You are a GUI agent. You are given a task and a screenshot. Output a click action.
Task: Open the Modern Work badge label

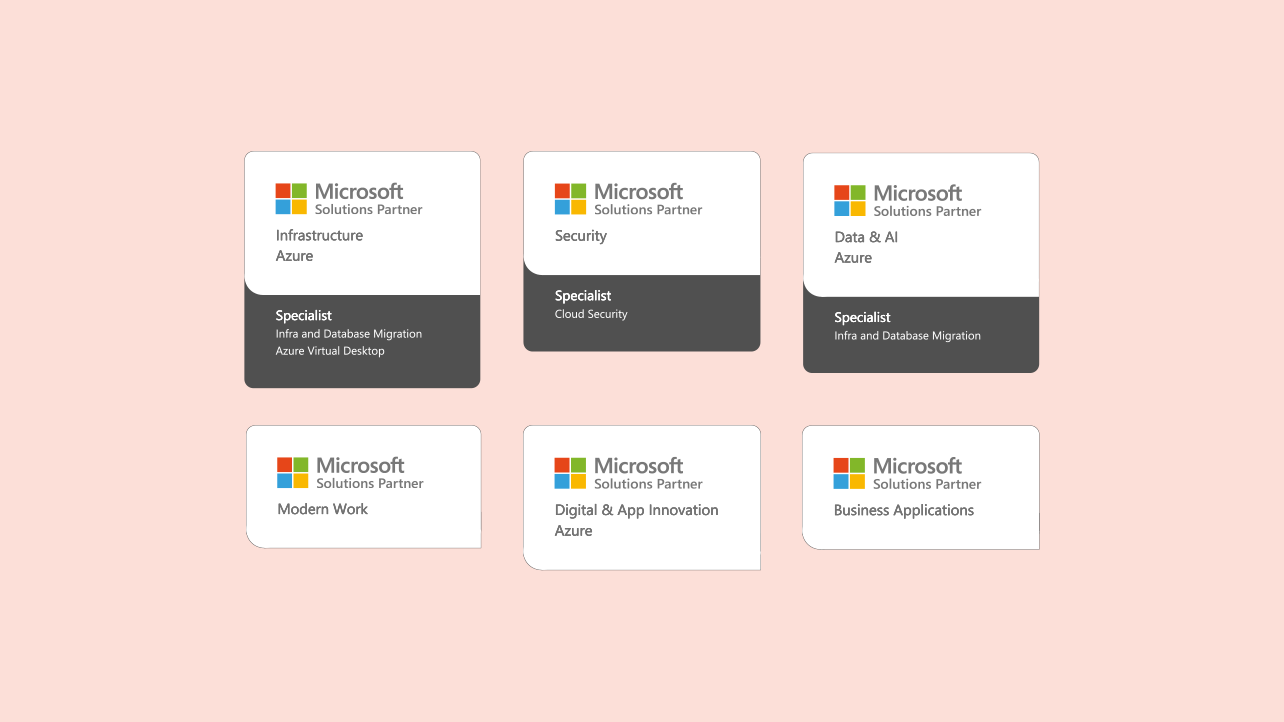click(322, 509)
